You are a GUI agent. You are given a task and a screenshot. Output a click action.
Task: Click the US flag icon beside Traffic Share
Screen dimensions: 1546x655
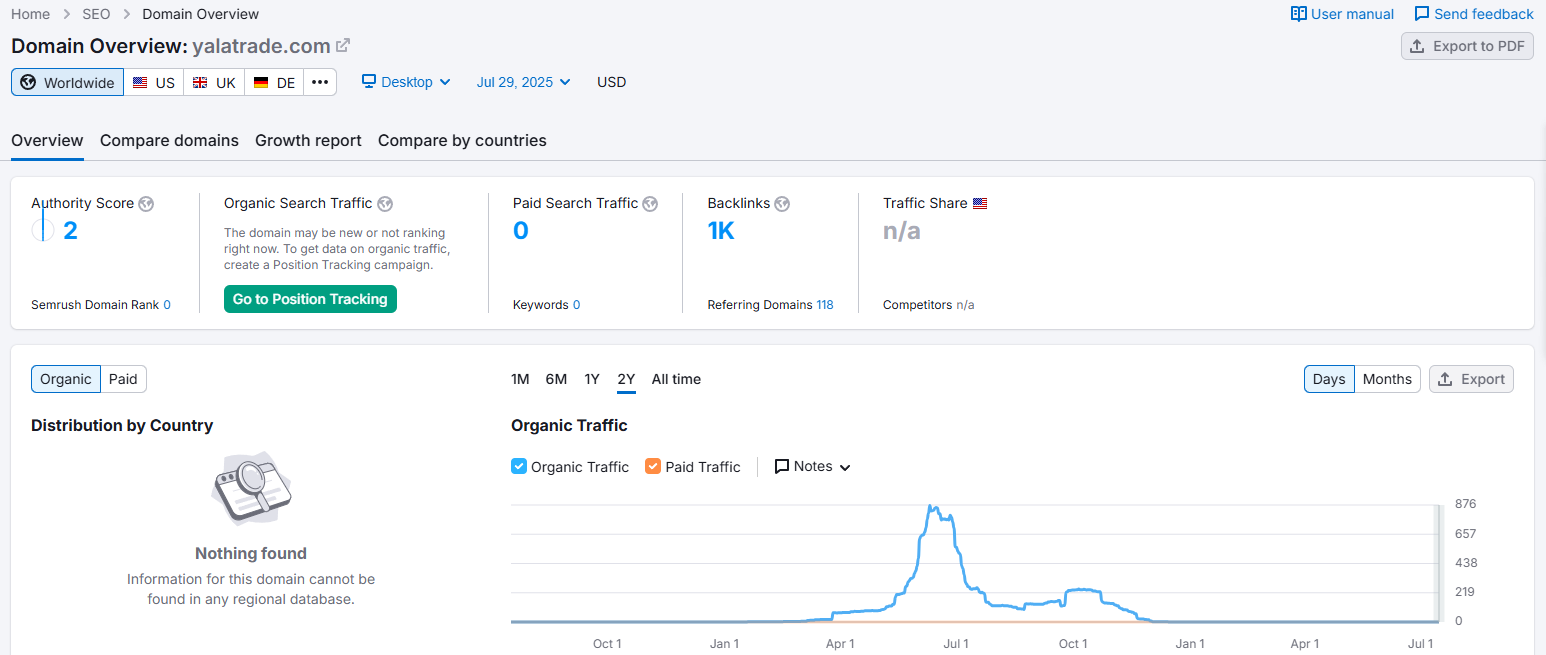click(980, 203)
